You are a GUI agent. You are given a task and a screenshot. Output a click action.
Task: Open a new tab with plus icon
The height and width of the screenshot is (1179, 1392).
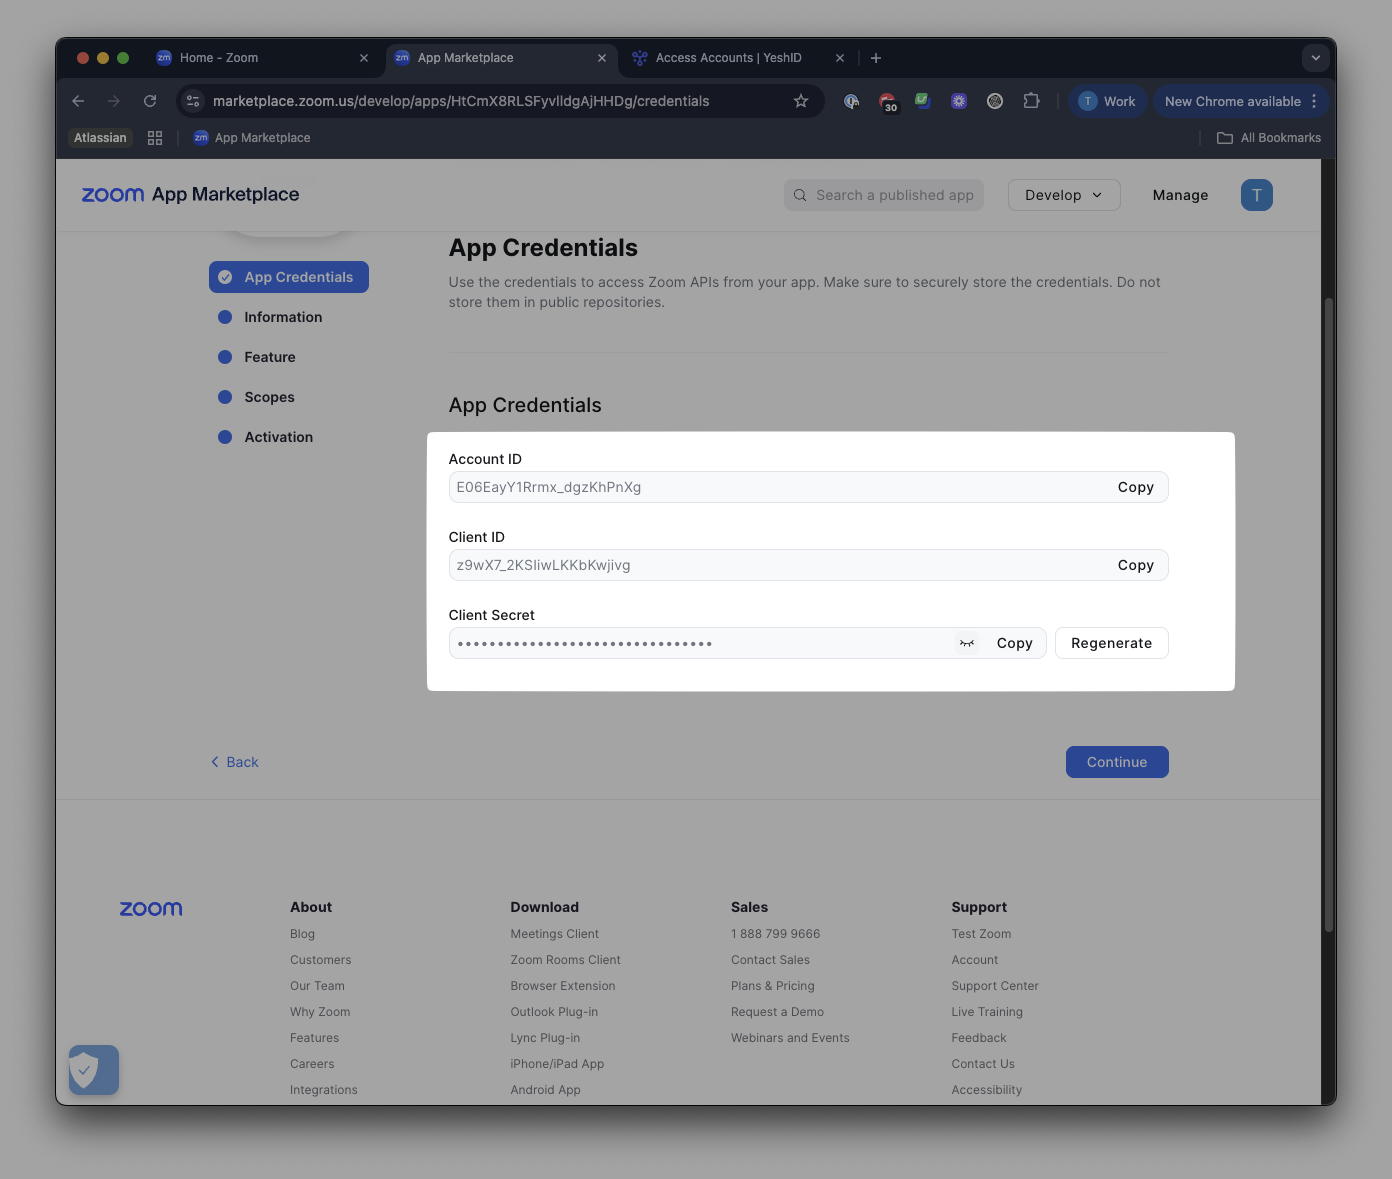pyautogui.click(x=876, y=58)
